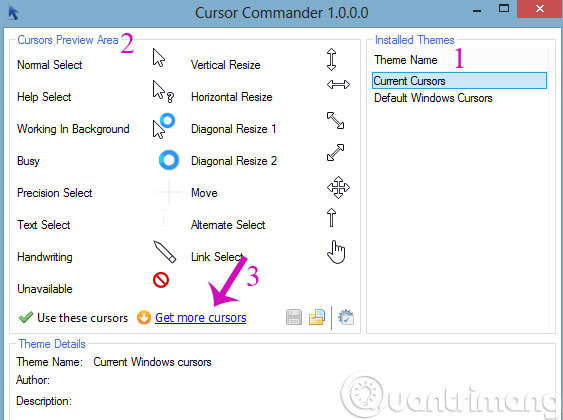Click the Horizontal Resize cursor preview
The width and height of the screenshot is (563, 420).
(x=338, y=85)
